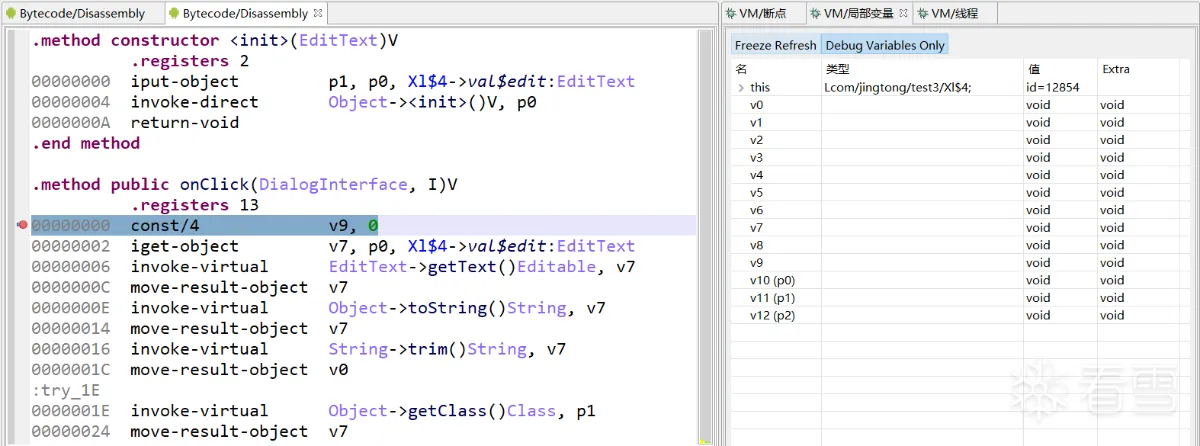This screenshot has height=446, width=1200.
Task: Click the iput-object instruction line
Action: [x=333, y=82]
